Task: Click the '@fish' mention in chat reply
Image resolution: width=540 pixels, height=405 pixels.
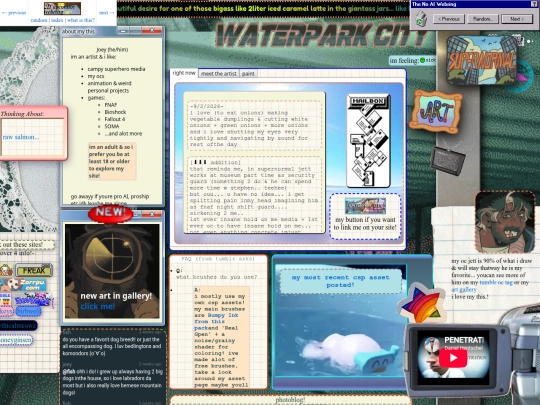Action: [69, 372]
